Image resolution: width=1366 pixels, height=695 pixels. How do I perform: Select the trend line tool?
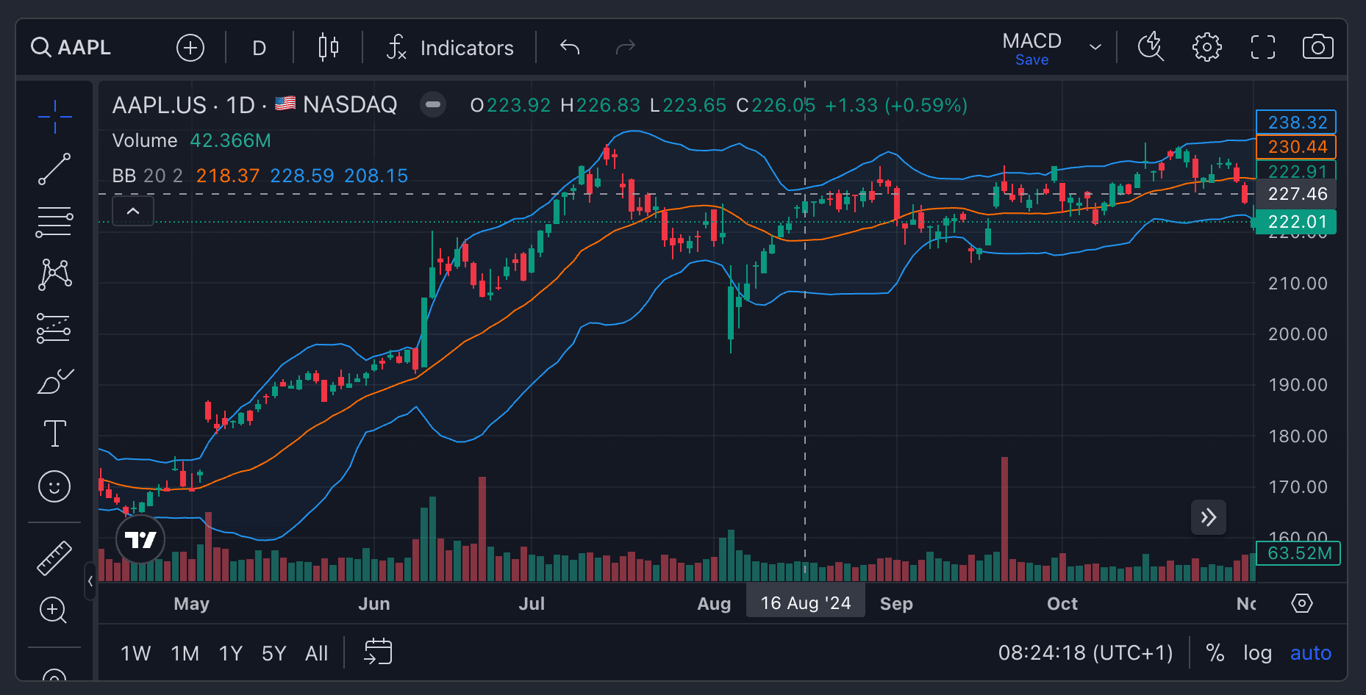pyautogui.click(x=54, y=169)
